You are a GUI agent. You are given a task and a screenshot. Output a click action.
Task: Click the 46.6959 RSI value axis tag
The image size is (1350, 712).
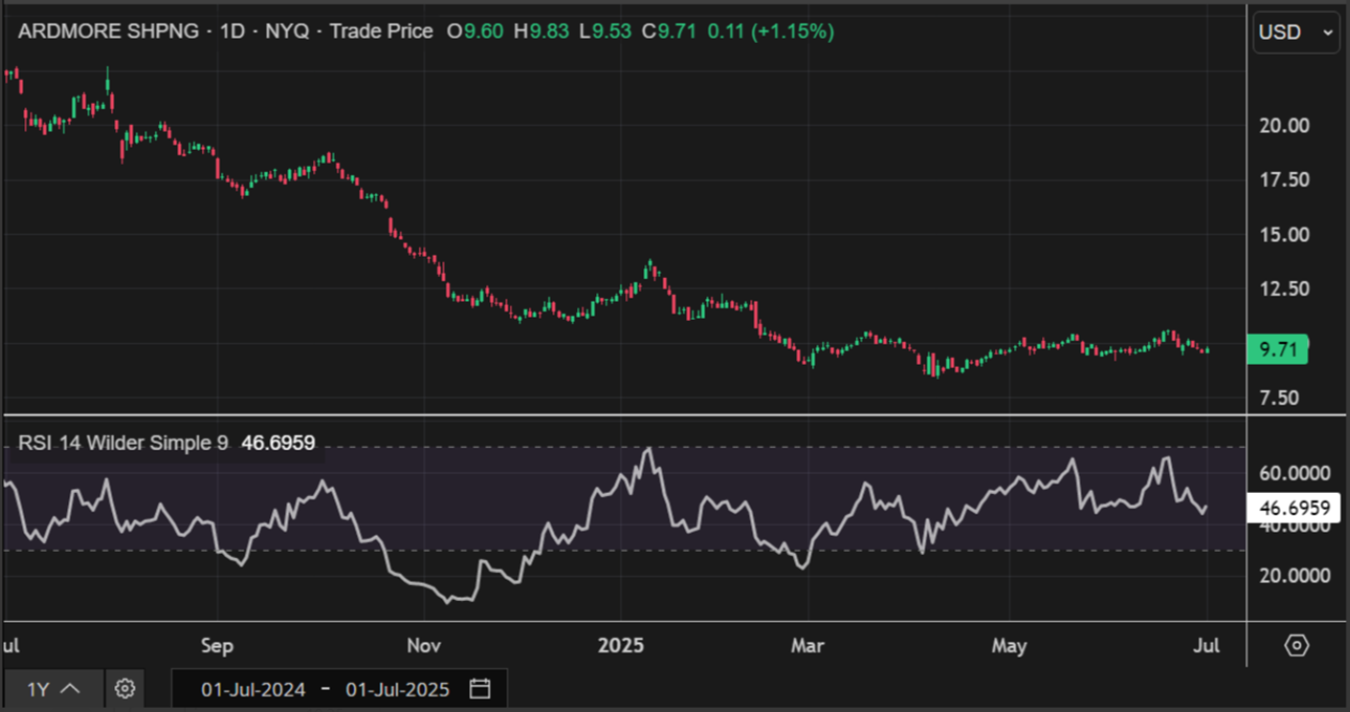point(1294,508)
